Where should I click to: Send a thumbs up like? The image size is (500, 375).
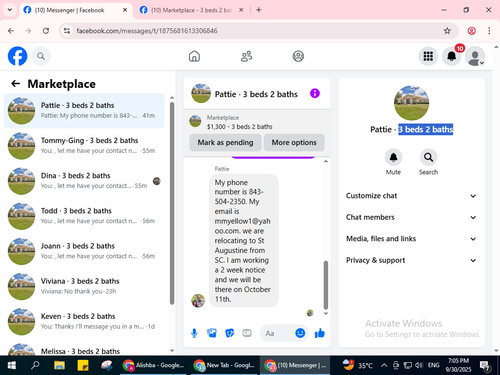coord(320,333)
